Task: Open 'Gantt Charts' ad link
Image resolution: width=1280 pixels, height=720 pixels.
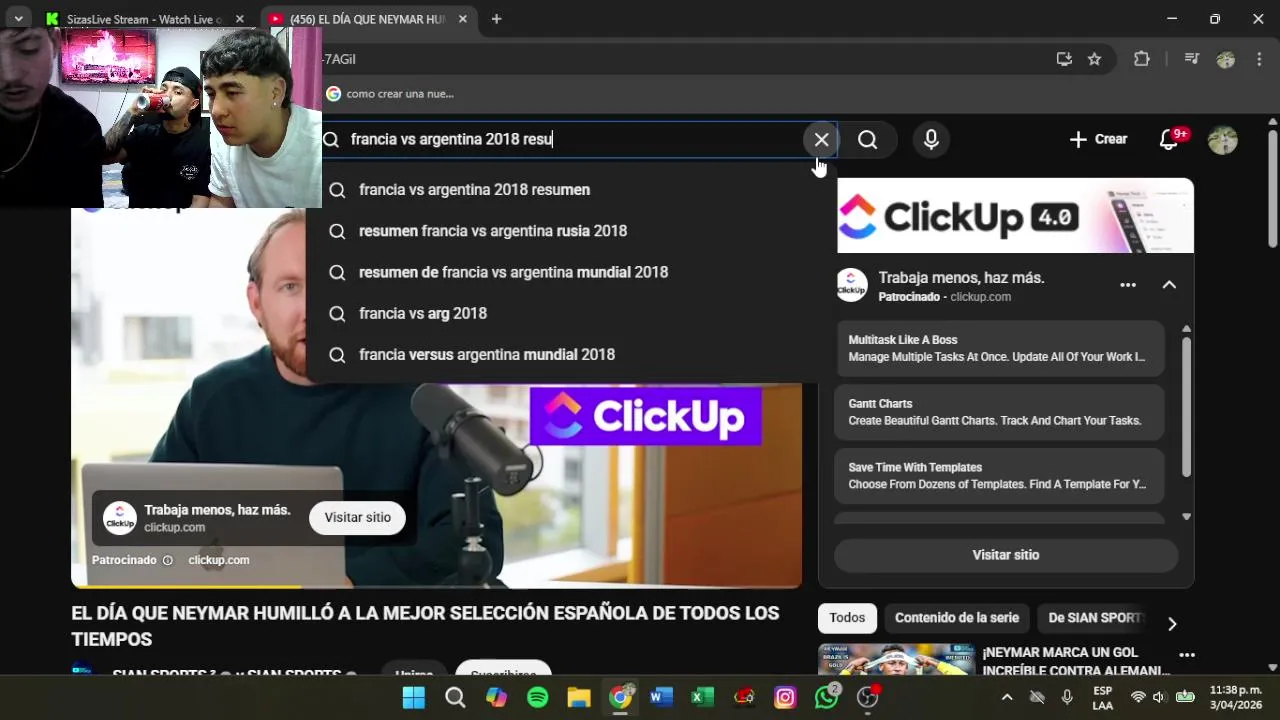Action: click(x=999, y=412)
